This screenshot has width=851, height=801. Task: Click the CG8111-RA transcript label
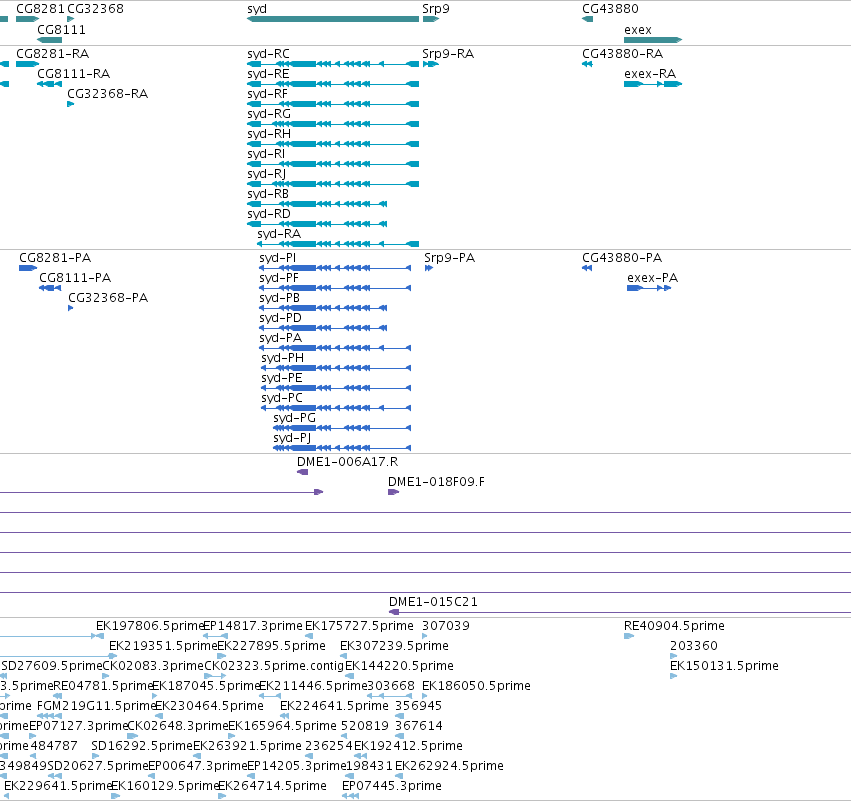click(74, 74)
